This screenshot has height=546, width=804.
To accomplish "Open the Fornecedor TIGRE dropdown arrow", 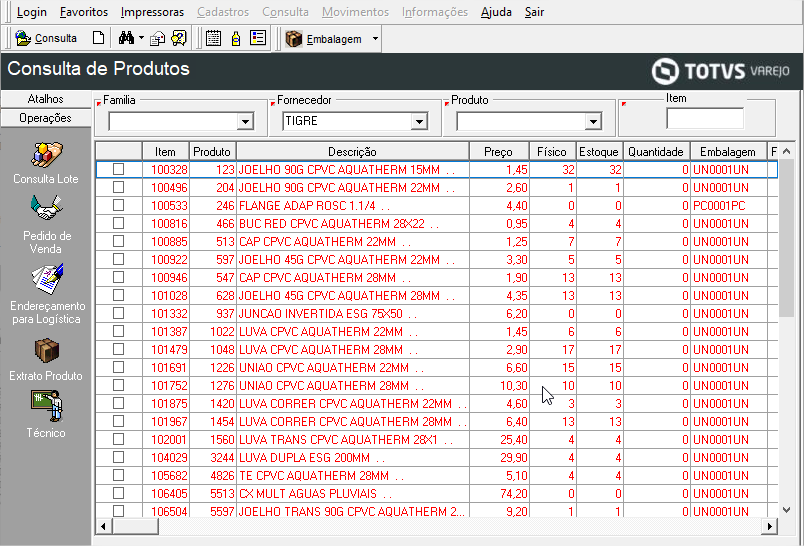I will click(419, 122).
